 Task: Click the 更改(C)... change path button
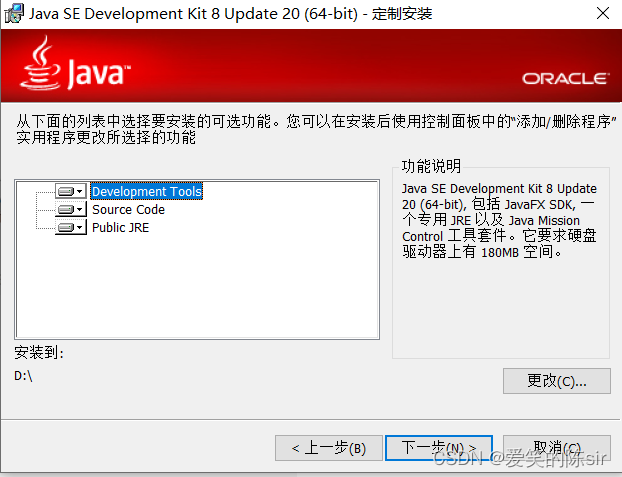557,381
